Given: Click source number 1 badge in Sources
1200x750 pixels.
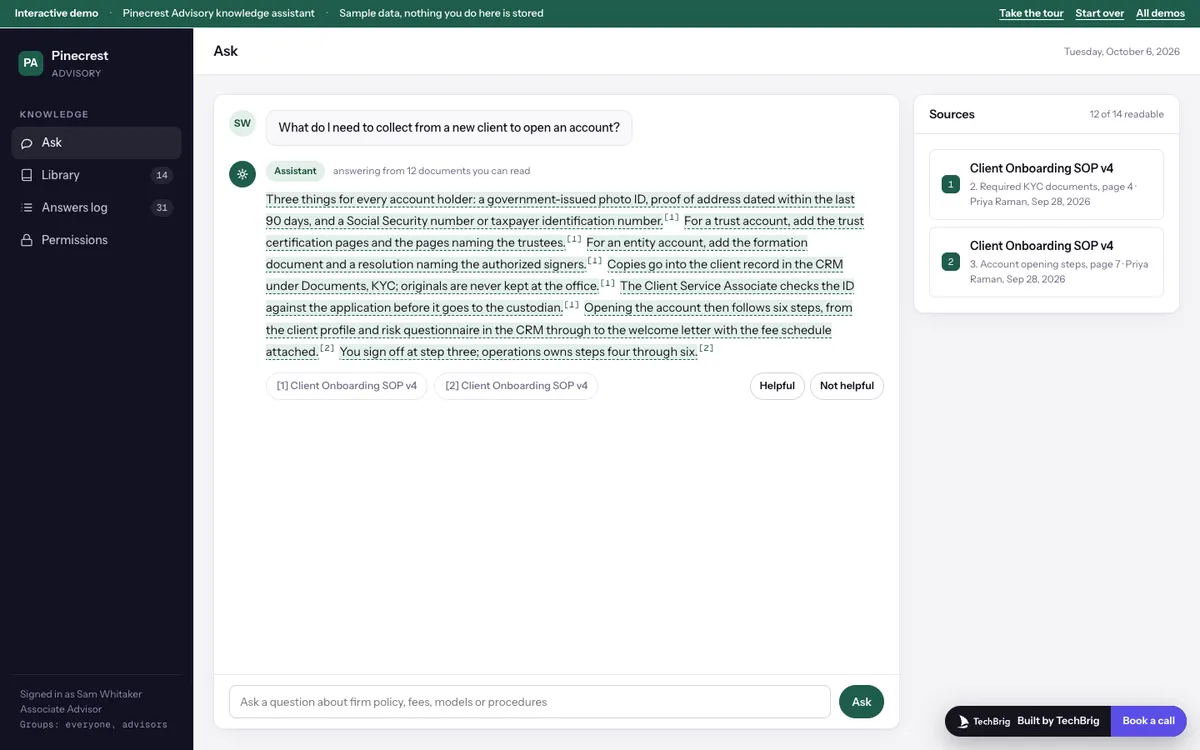Looking at the screenshot, I should [950, 184].
